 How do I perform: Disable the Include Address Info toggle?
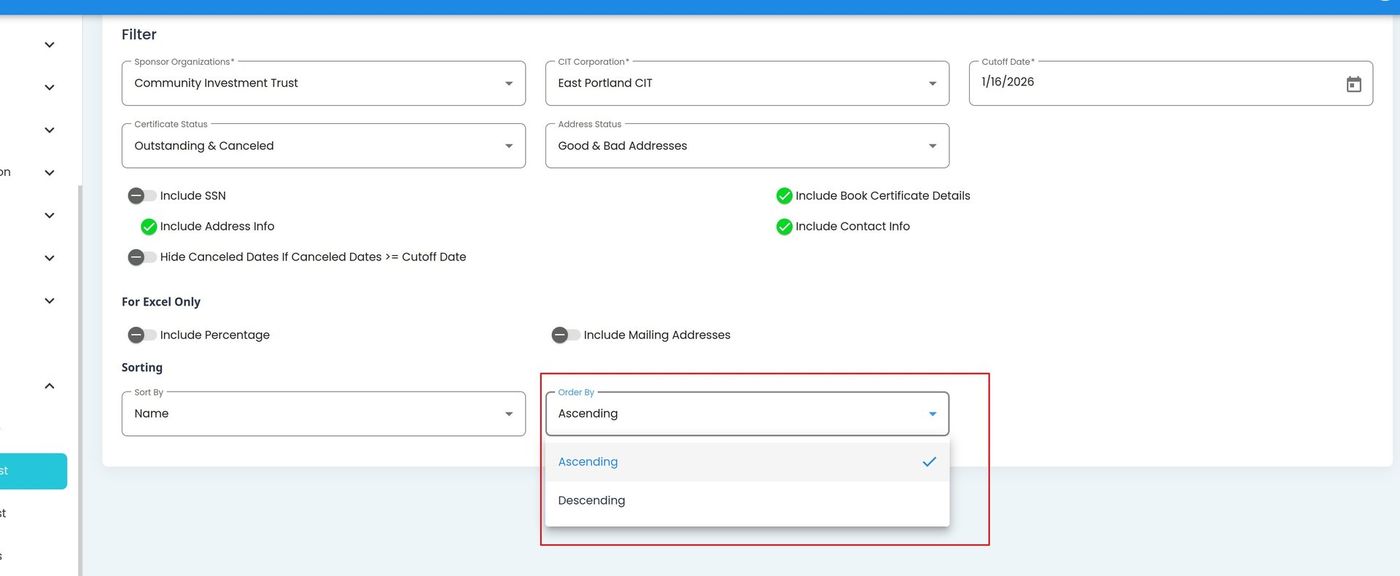(149, 227)
